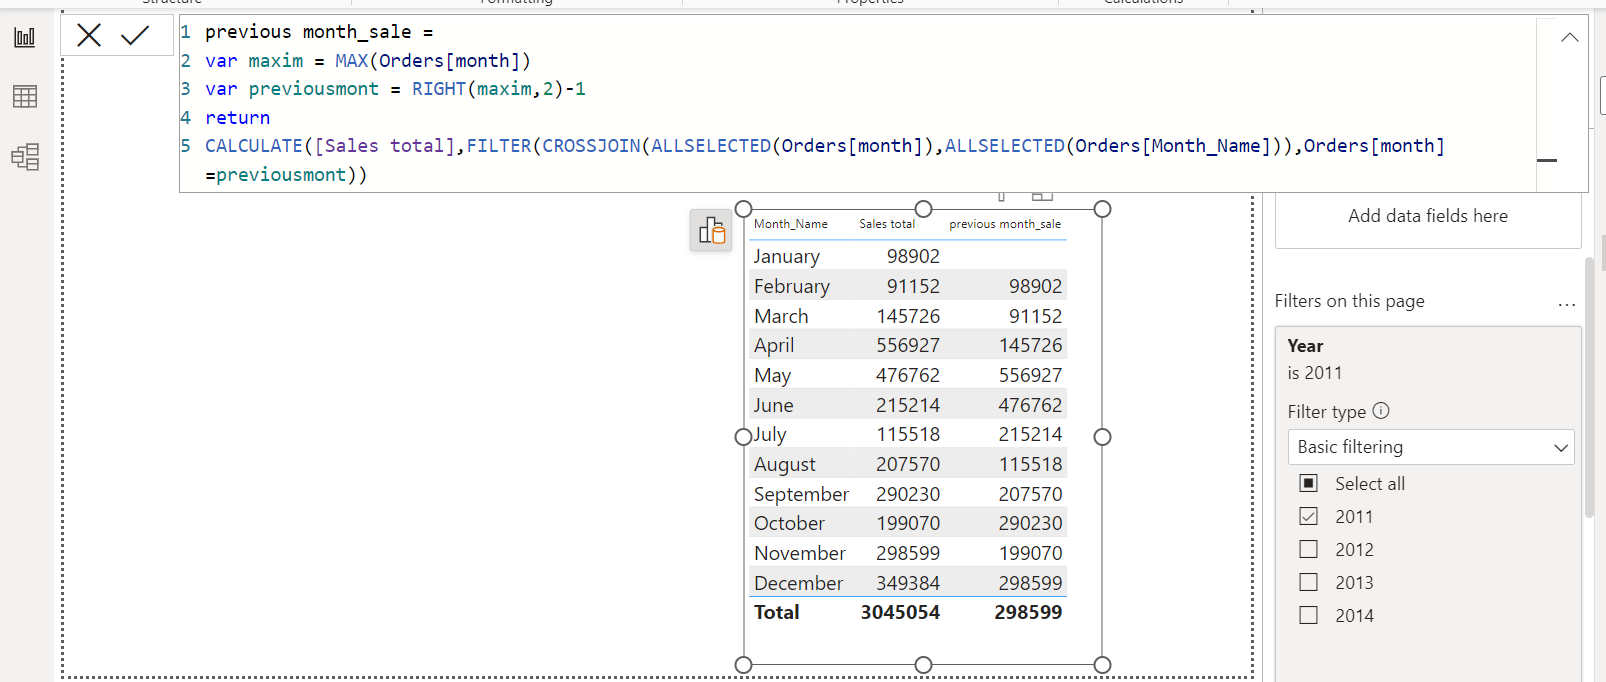Image resolution: width=1606 pixels, height=682 pixels.
Task: Click the total sales value 3045054
Action: 900,612
